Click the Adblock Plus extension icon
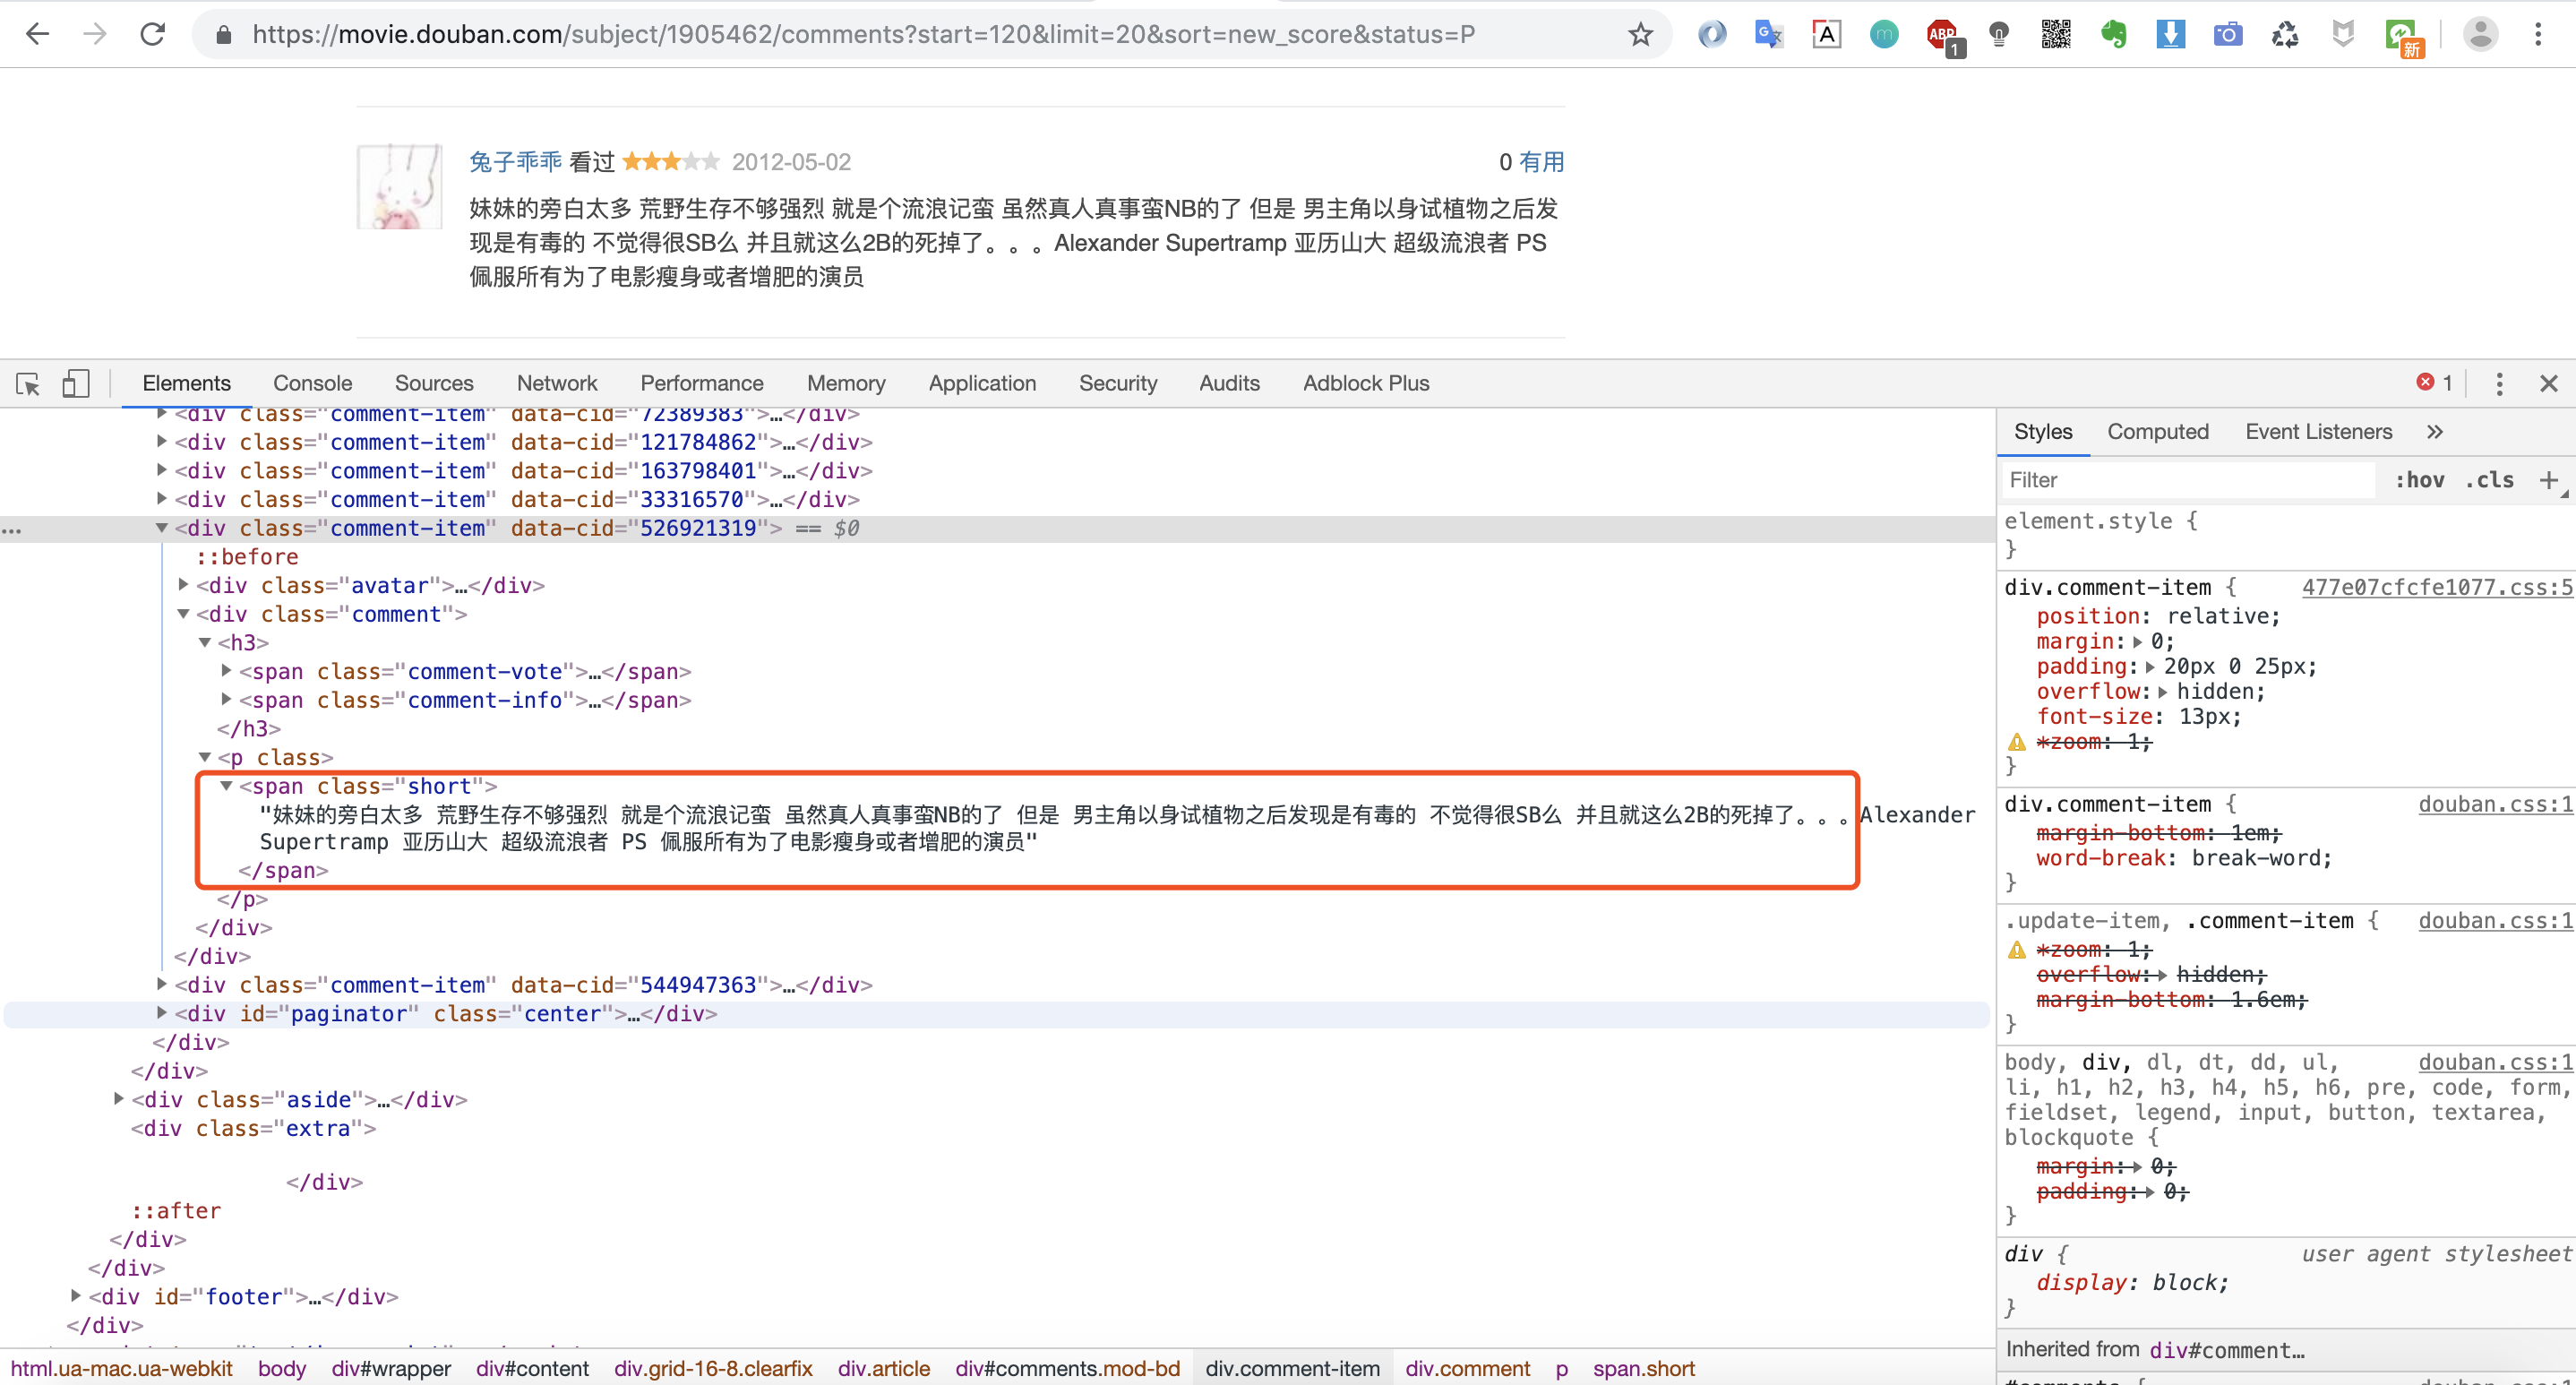Viewport: 2576px width, 1385px height. (1944, 36)
